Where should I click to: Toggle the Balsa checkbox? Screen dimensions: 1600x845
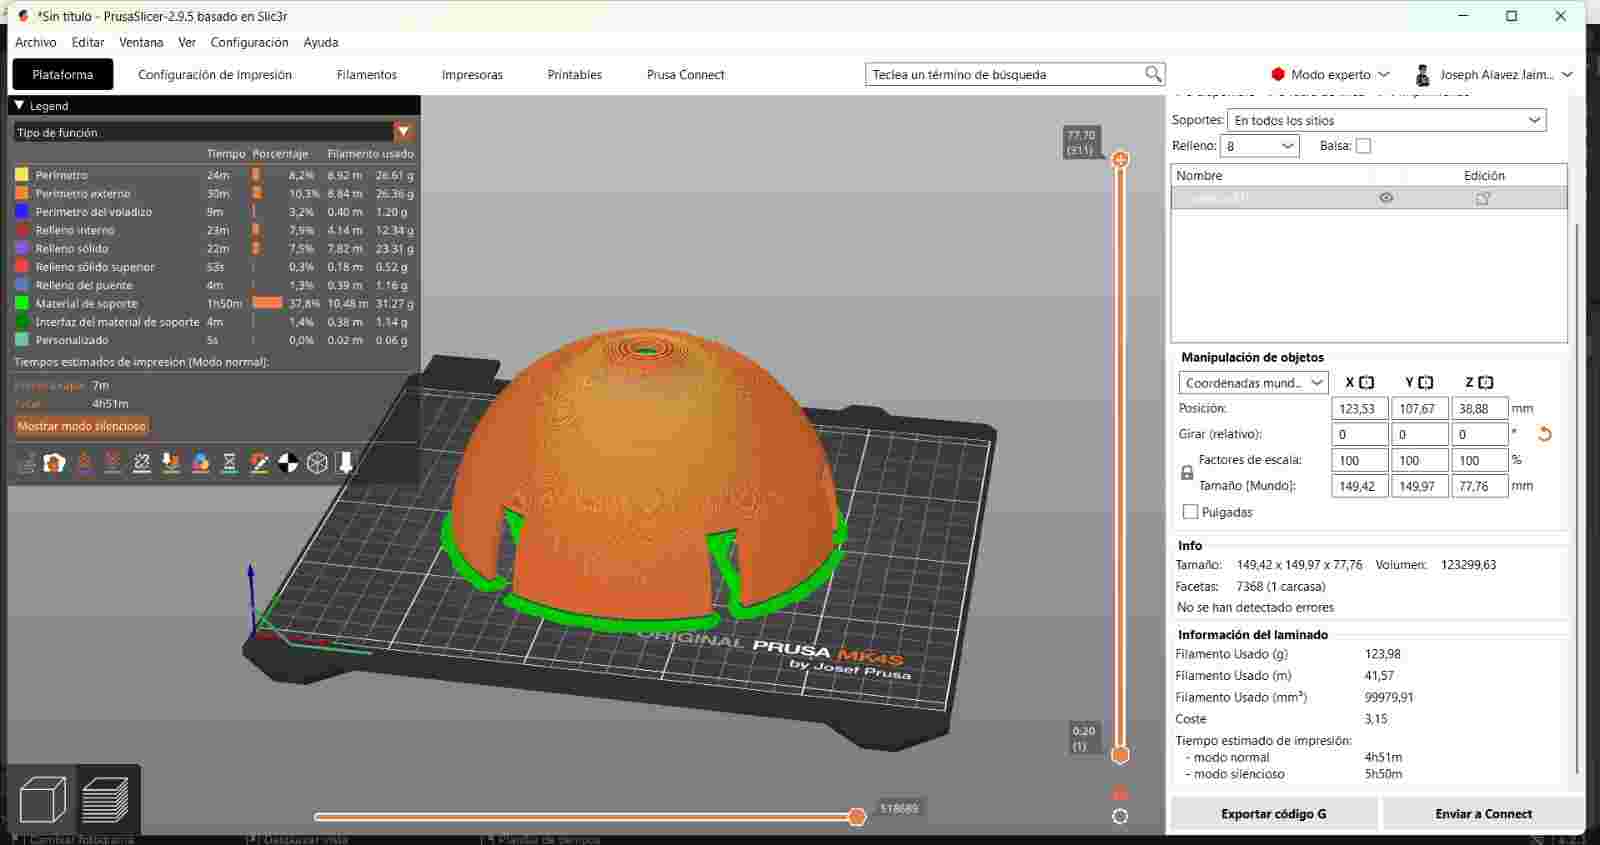[1363, 146]
